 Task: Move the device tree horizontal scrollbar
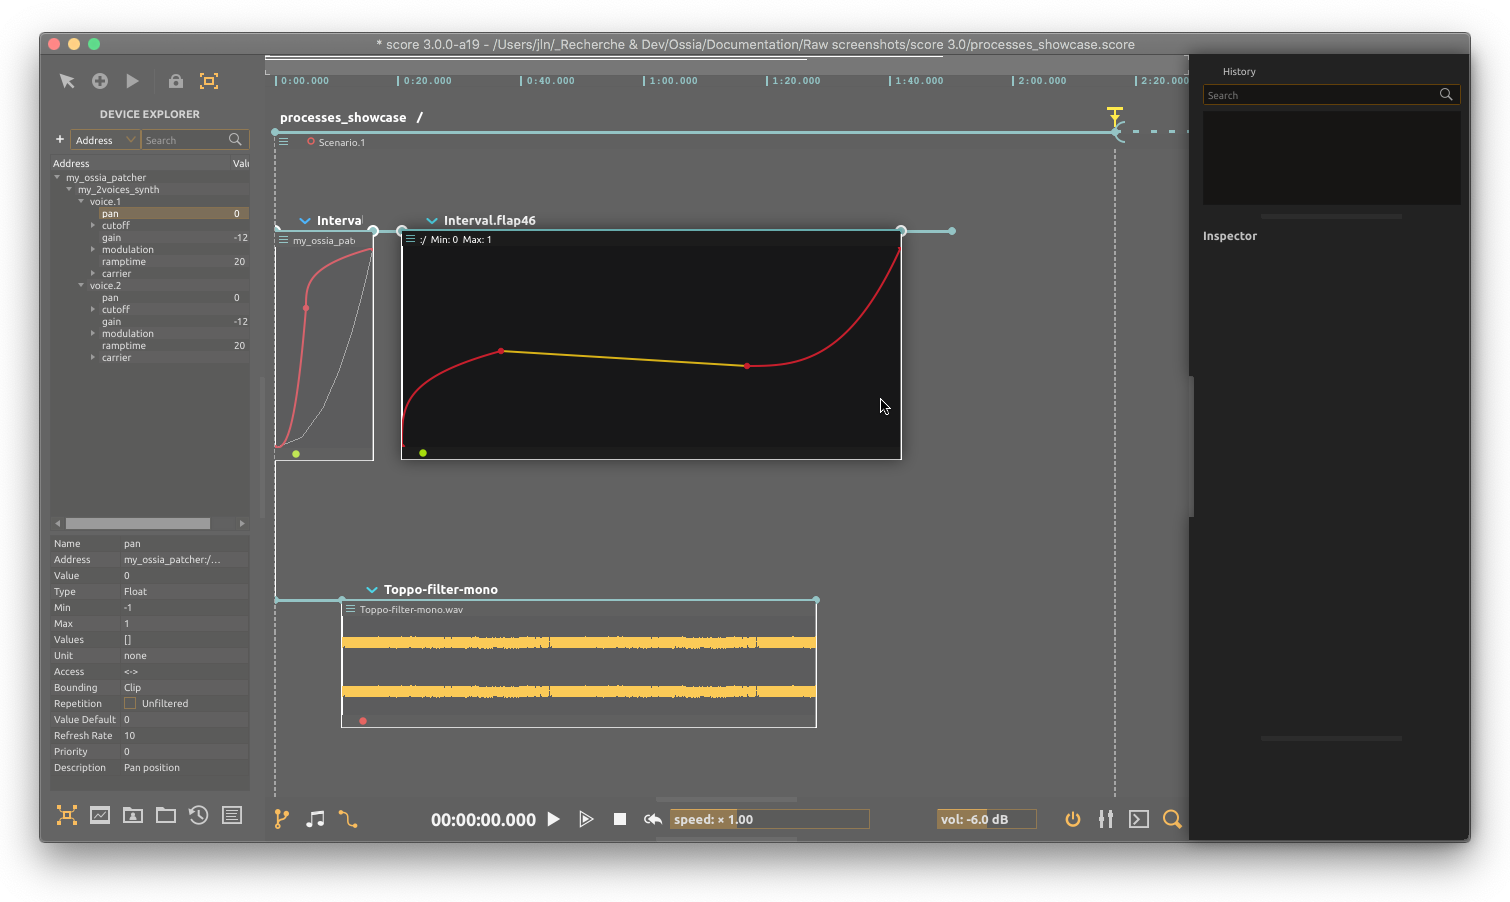click(138, 523)
